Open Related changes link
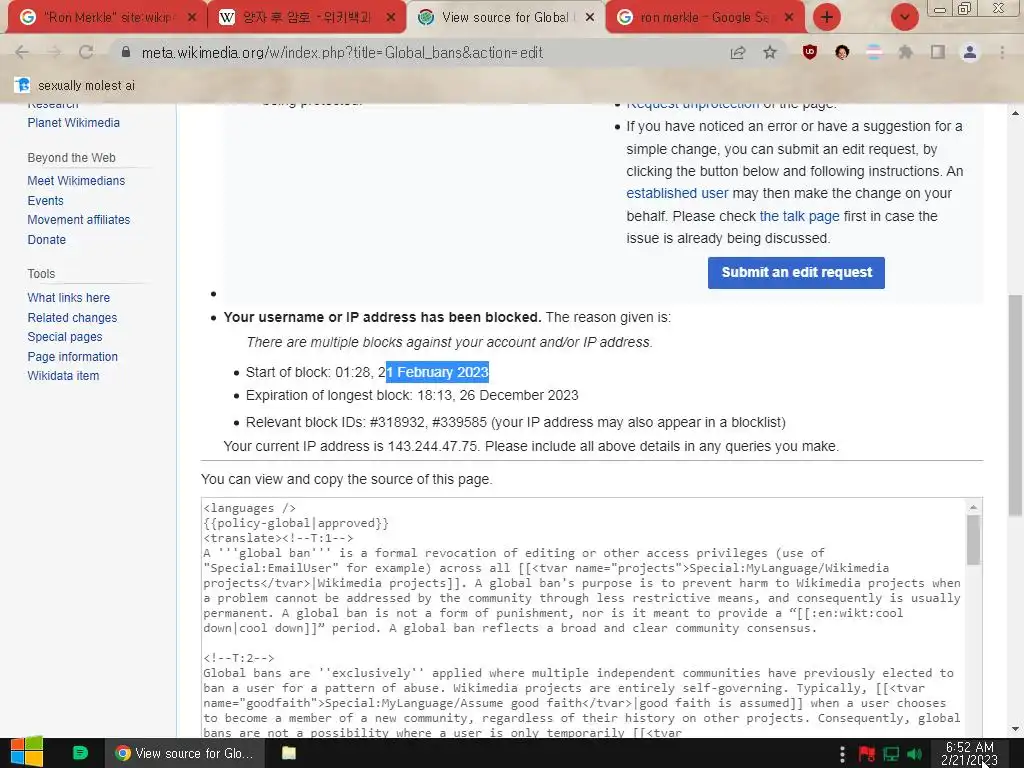The height and width of the screenshot is (768, 1024). [72, 317]
